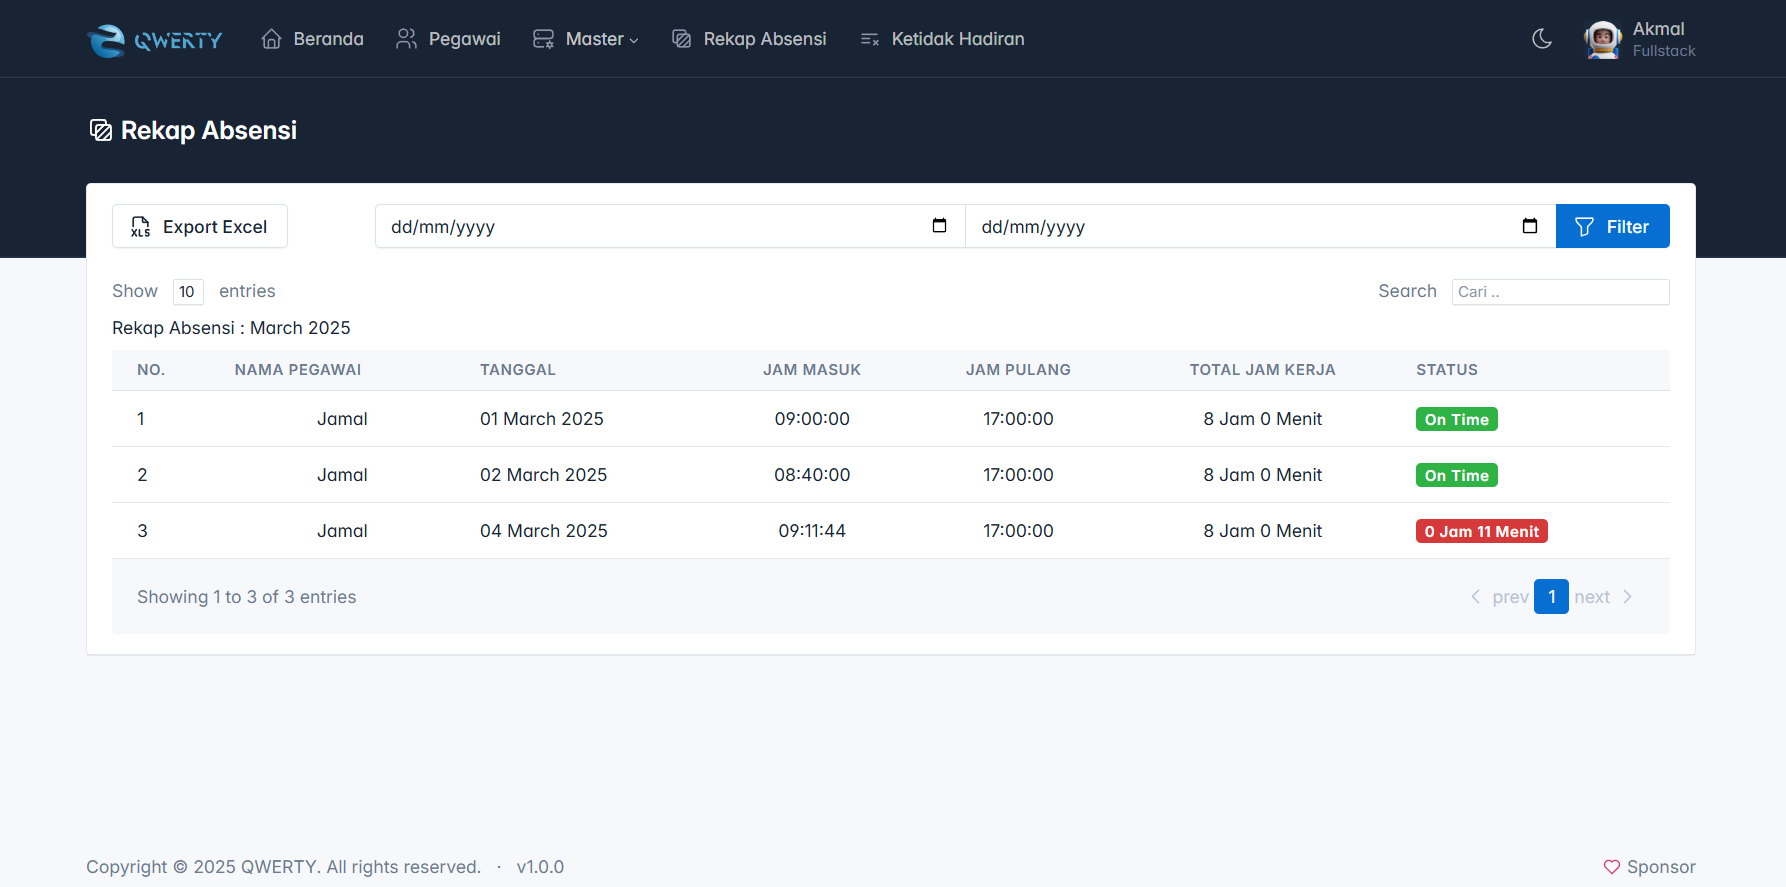Click the 02 March 2025 date cell

pos(543,475)
